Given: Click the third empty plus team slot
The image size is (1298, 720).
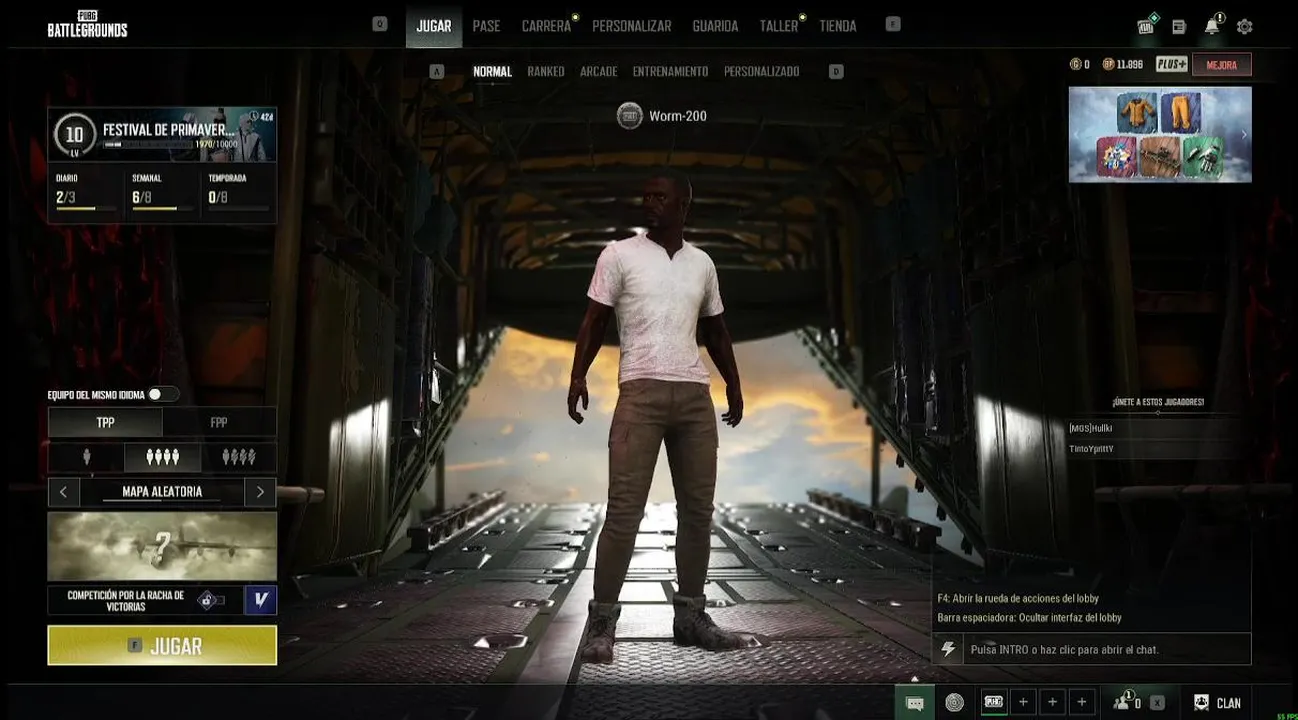Looking at the screenshot, I should [x=1081, y=702].
